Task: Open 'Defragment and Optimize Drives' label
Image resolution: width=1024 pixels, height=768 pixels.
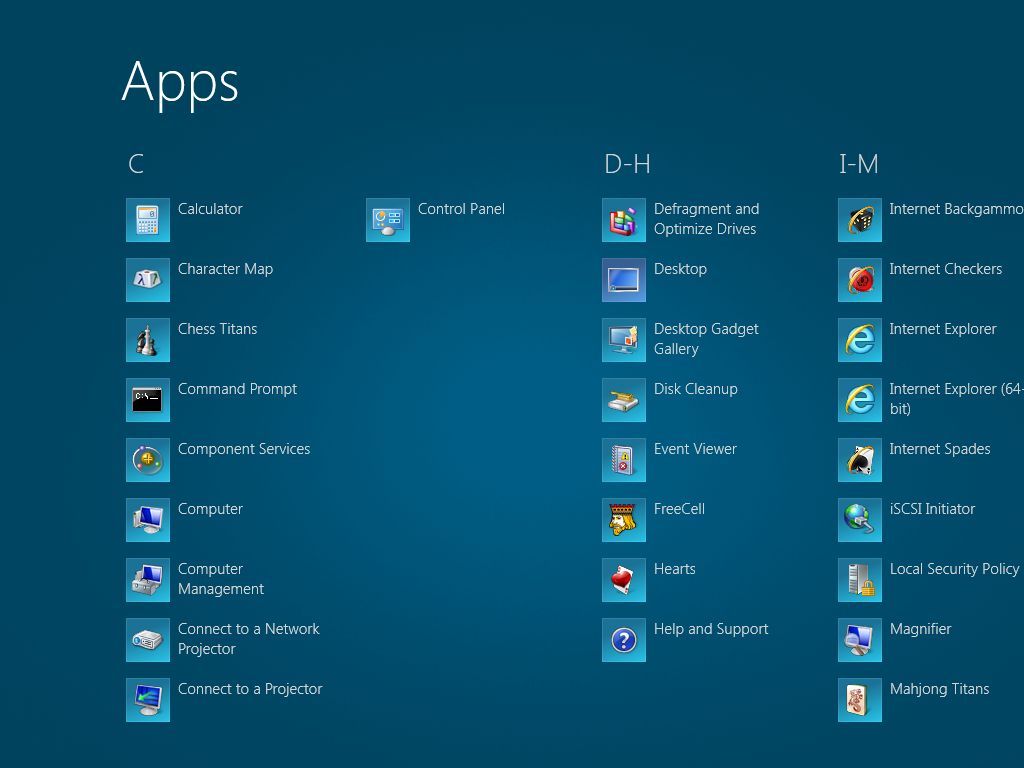Action: (x=707, y=219)
